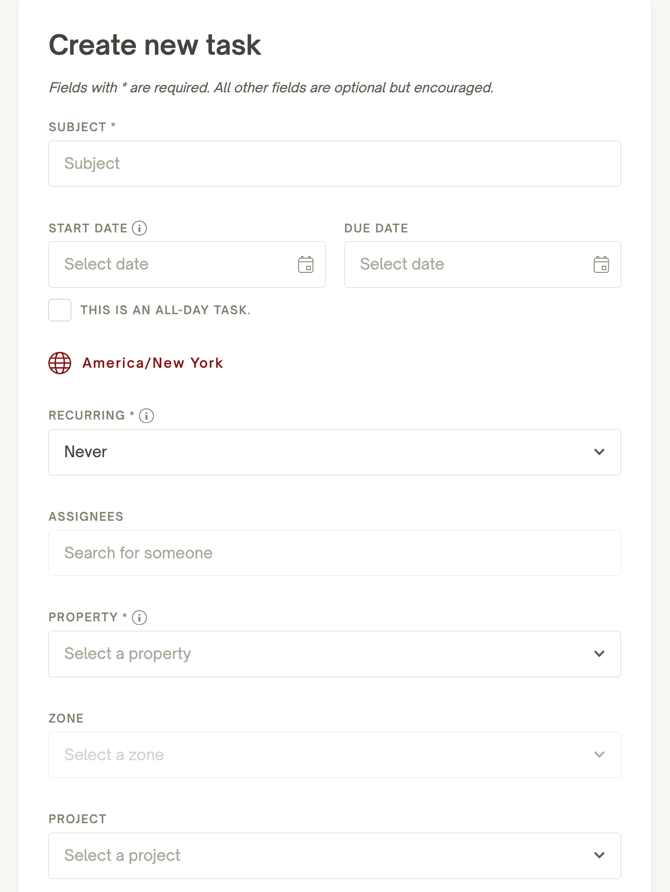The height and width of the screenshot is (892, 670).
Task: Click the chevron on the Project selector
Action: pyautogui.click(x=599, y=855)
